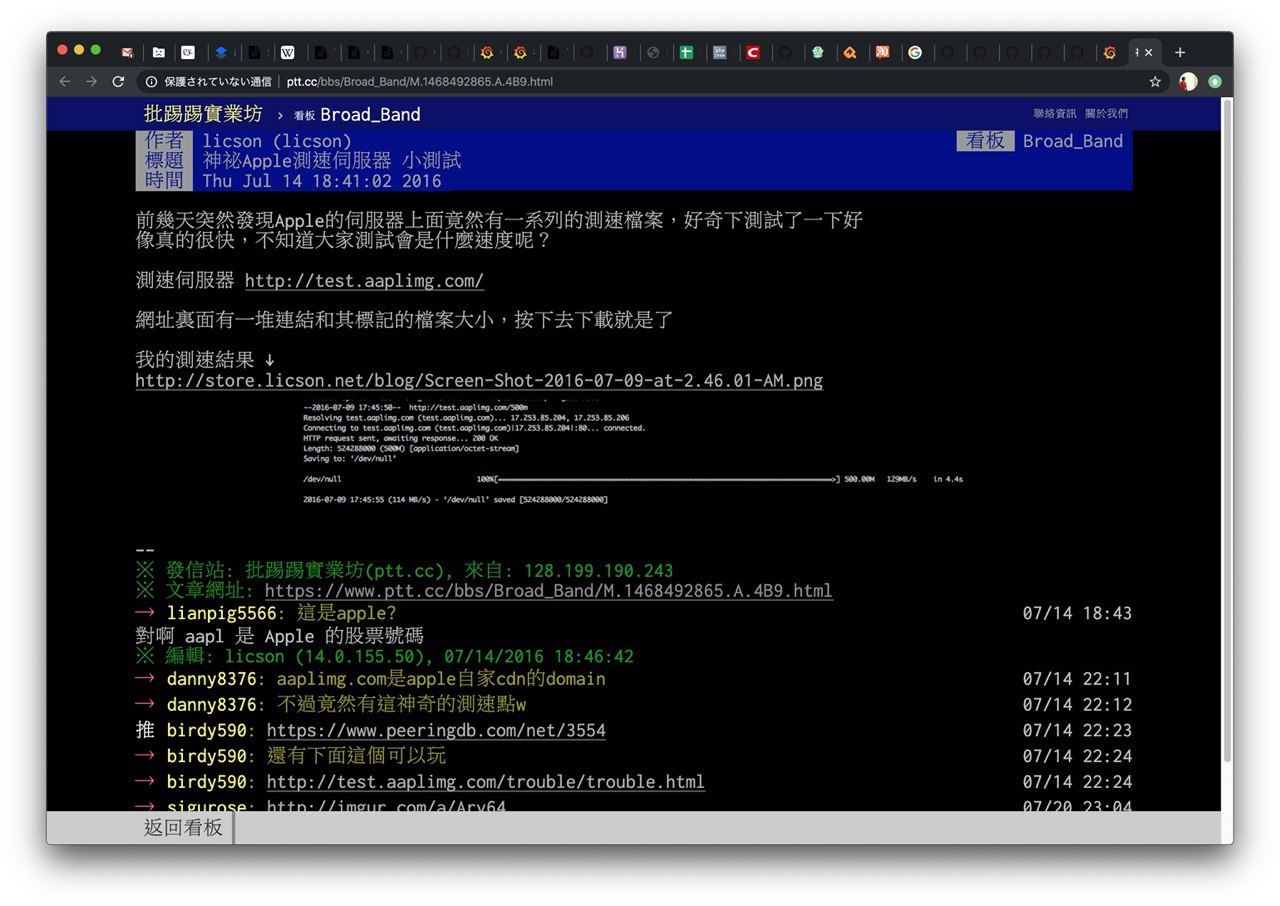Click comment 不過竟然有這神奇的測速點w
1280x906 pixels.
click(x=401, y=704)
